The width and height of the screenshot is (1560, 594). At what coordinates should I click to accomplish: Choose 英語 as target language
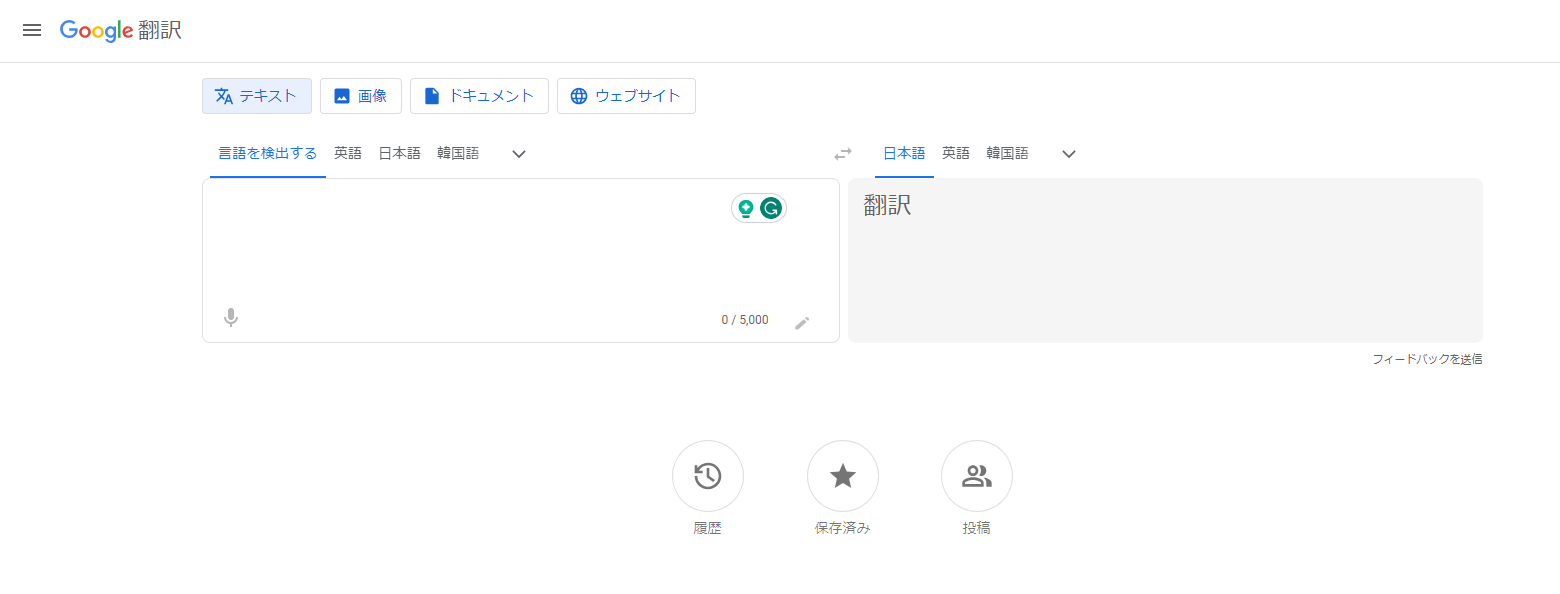[x=956, y=153]
